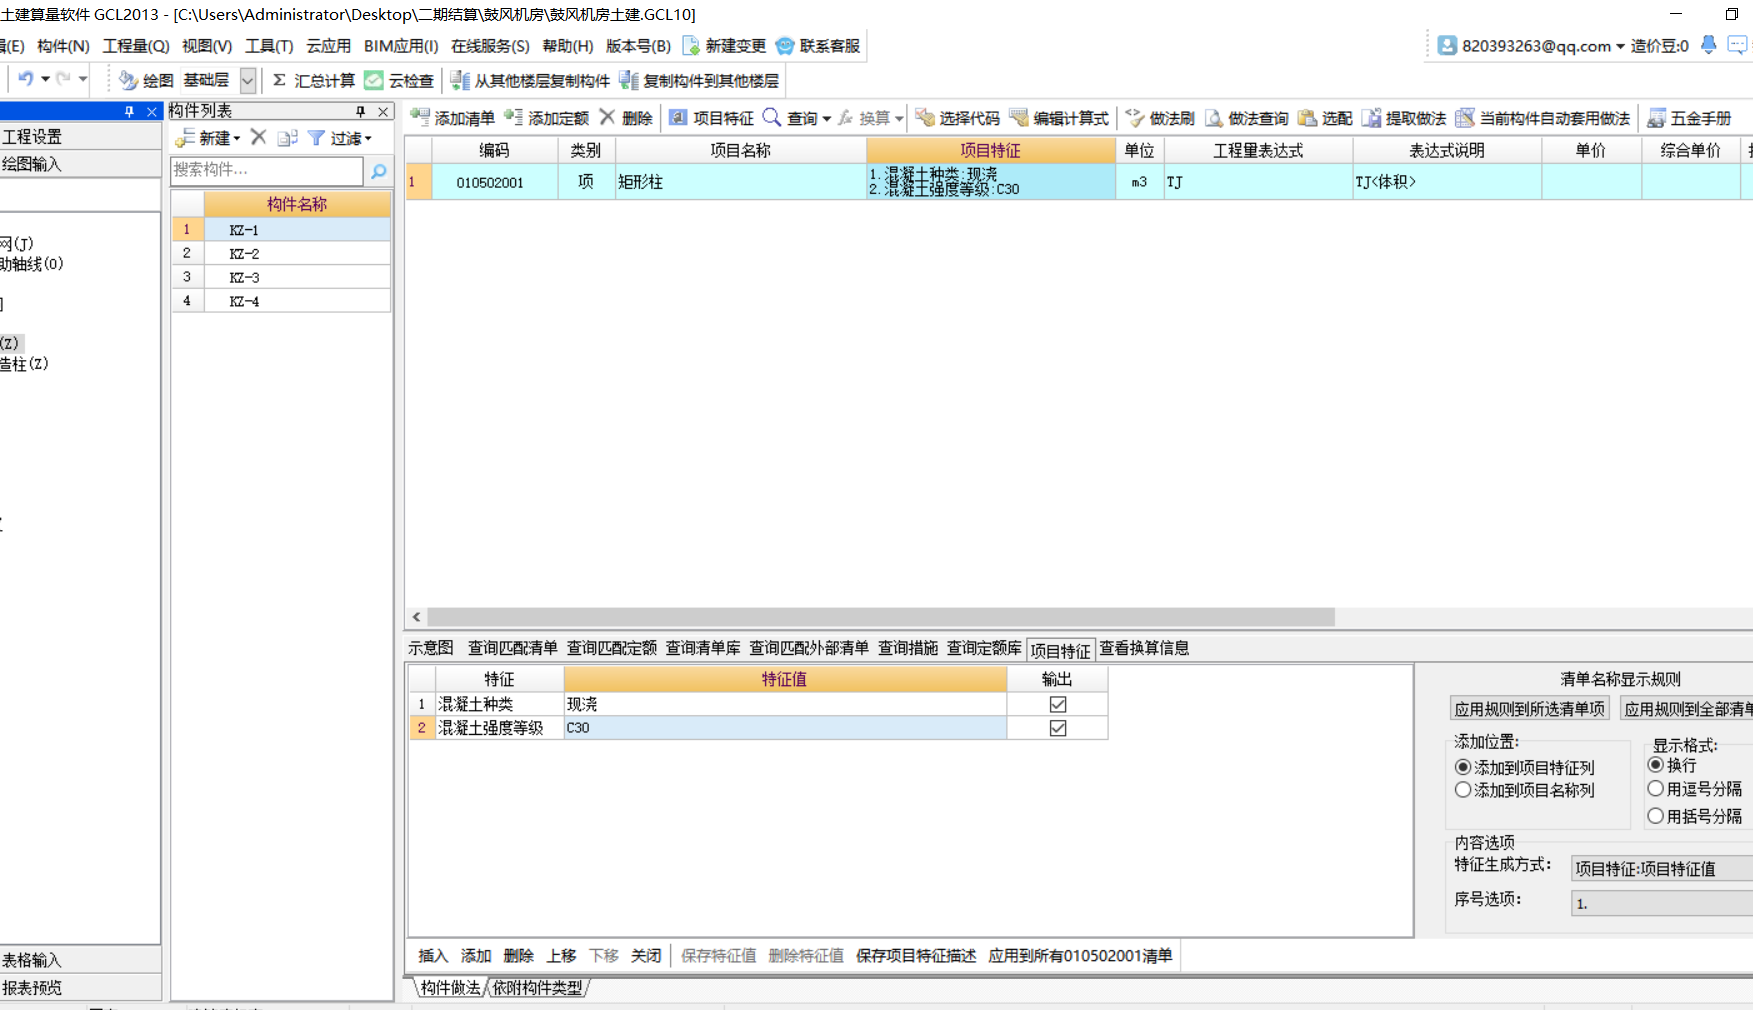Click 复制构件到其他楼层 icon
The height and width of the screenshot is (1010, 1753).
629,80
